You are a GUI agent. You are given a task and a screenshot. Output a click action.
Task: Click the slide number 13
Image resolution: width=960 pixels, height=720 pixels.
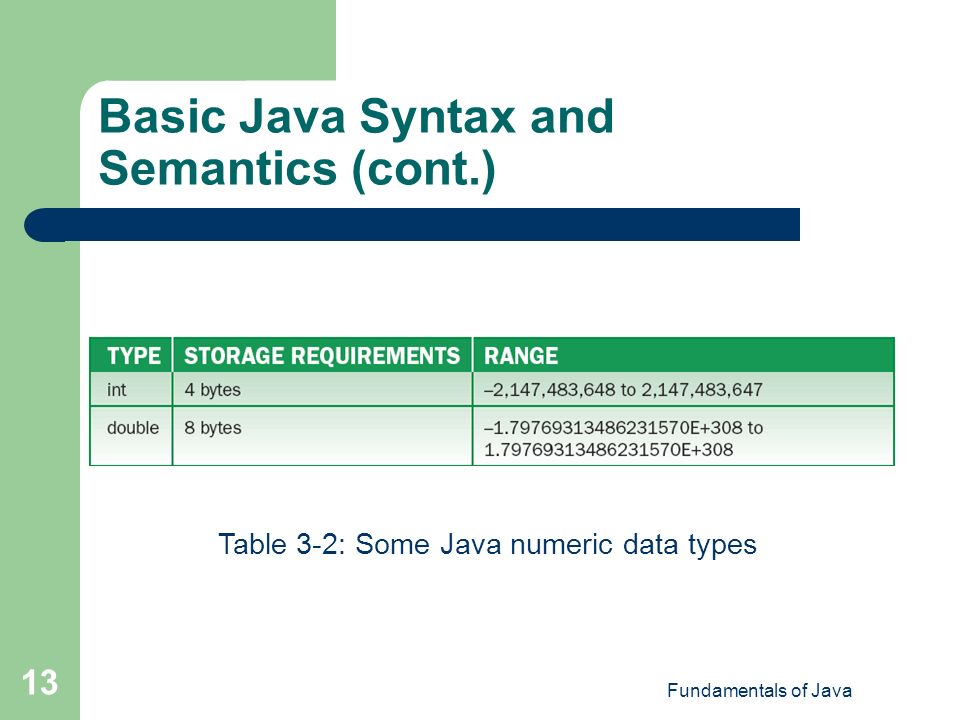point(40,682)
